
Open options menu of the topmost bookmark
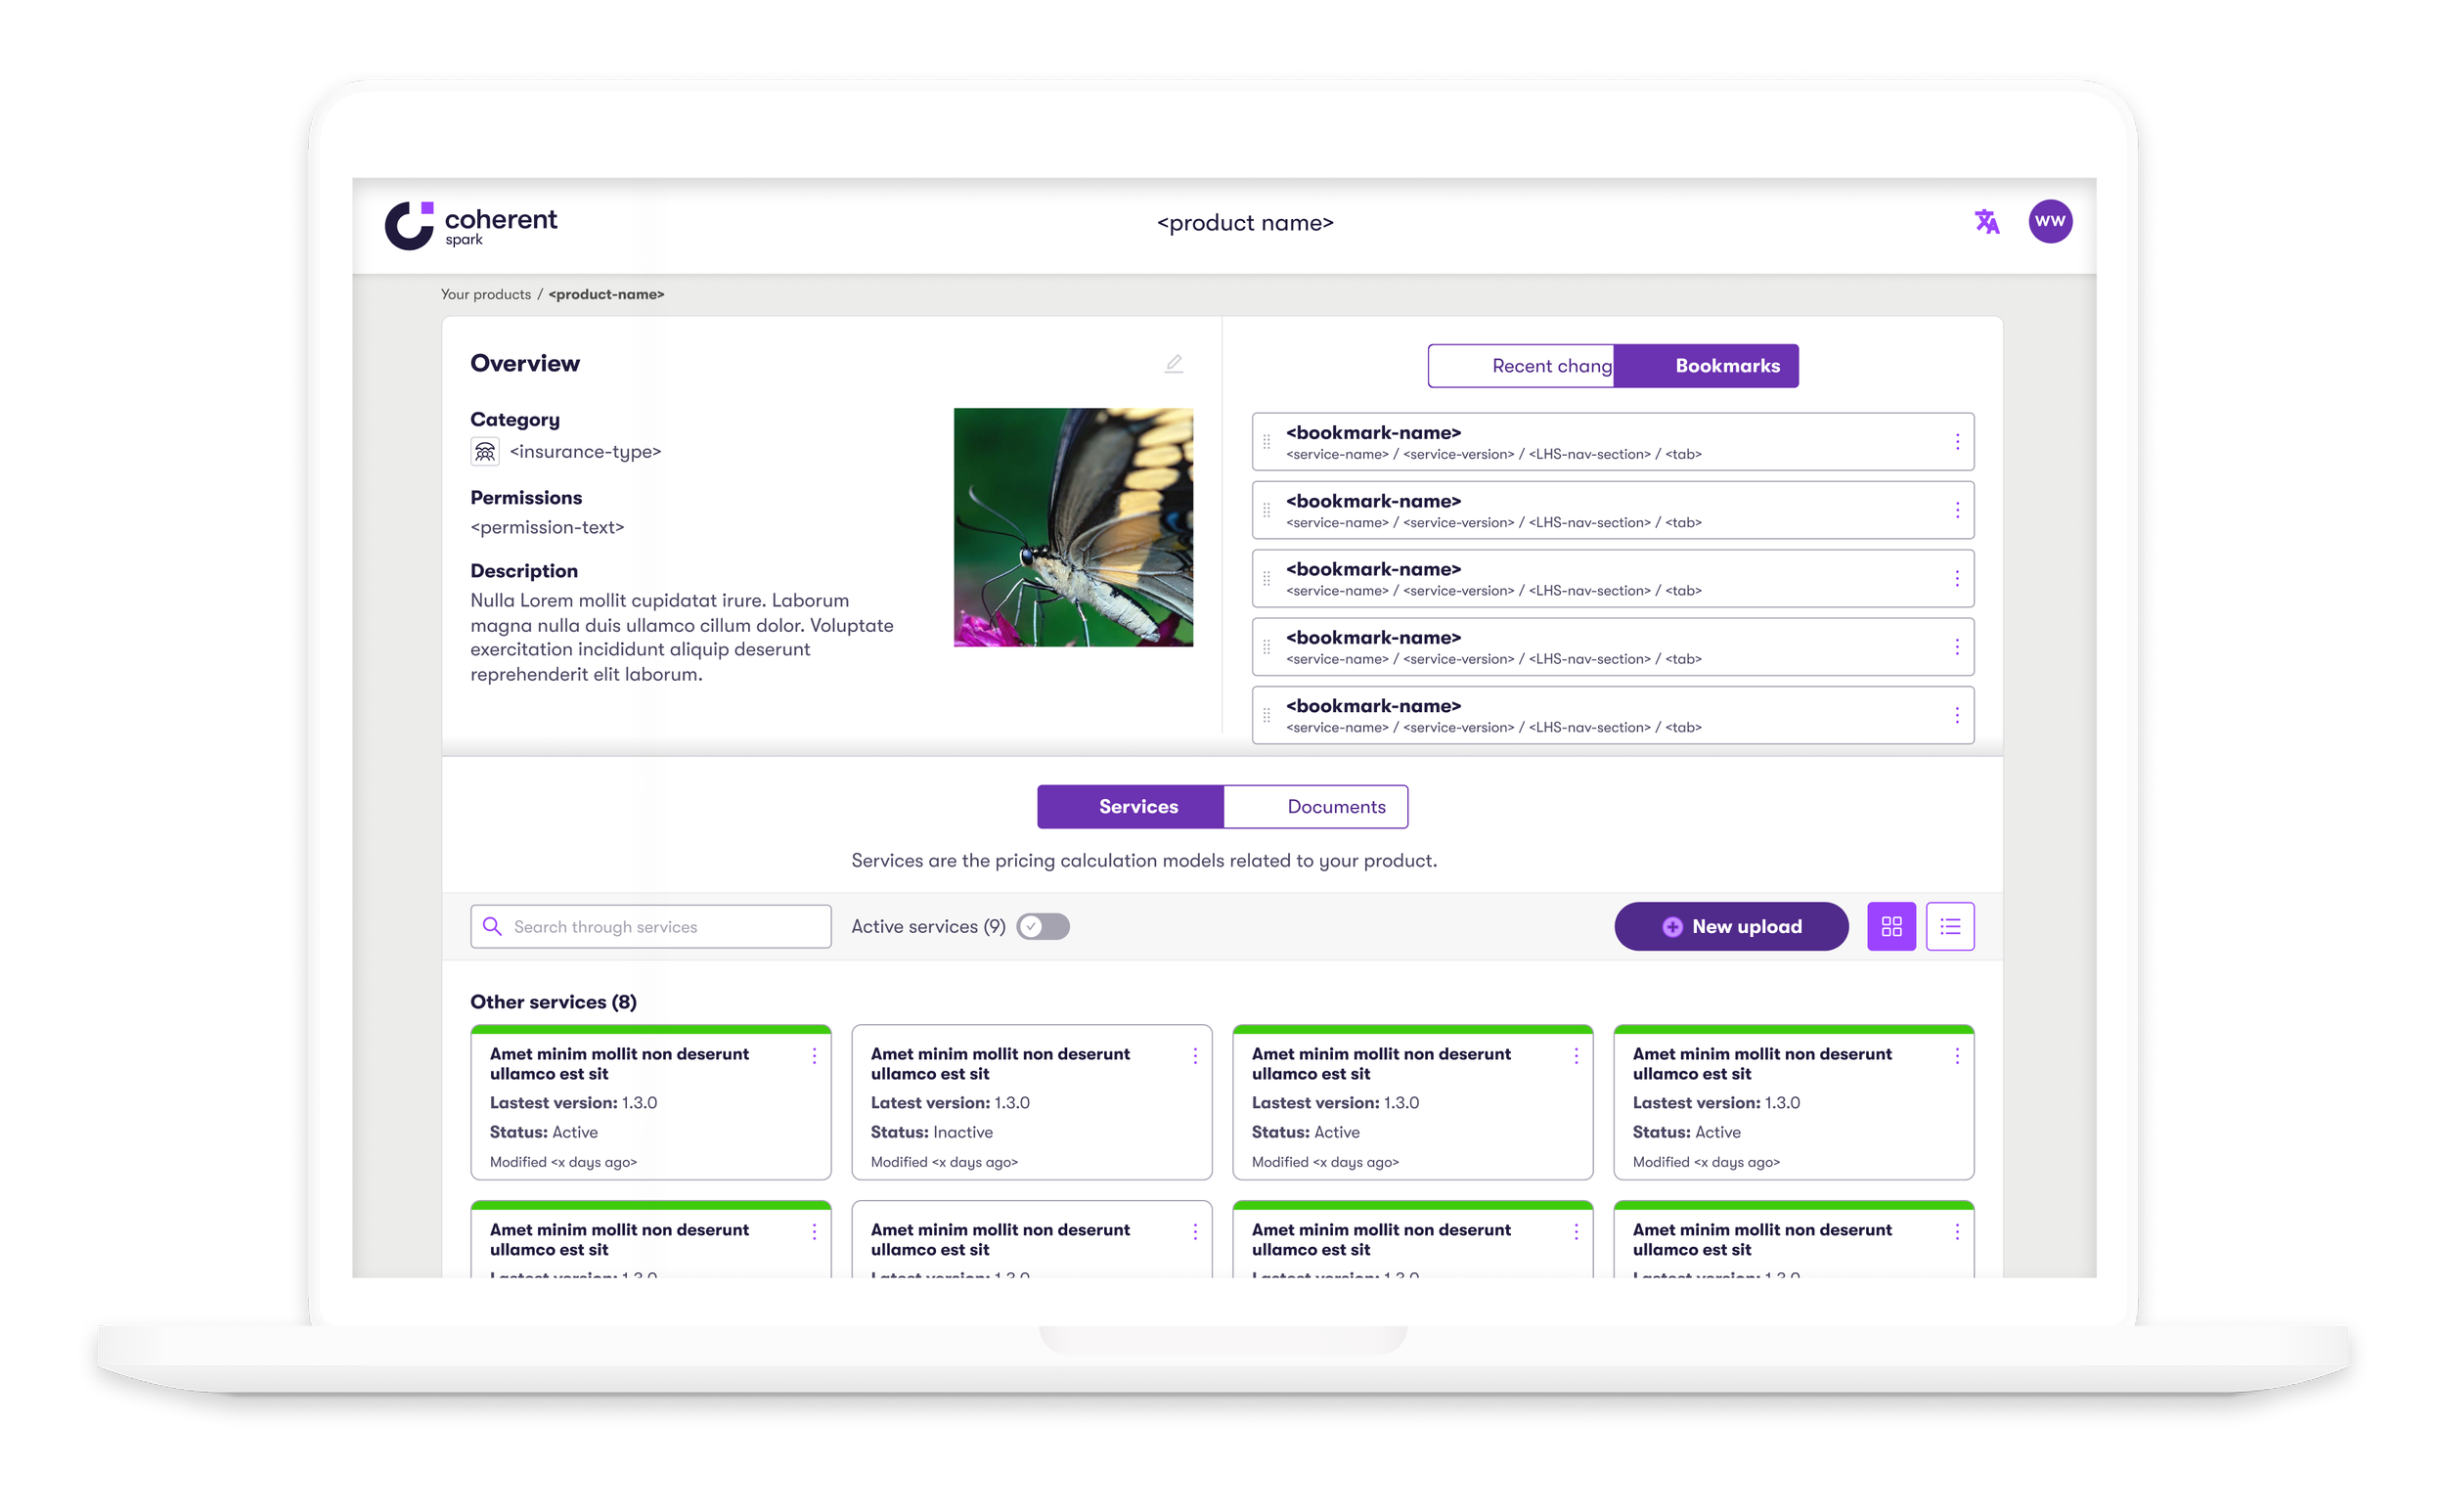tap(1956, 442)
